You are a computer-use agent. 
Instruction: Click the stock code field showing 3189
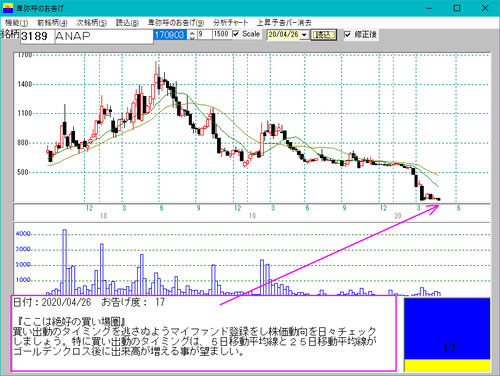pyautogui.click(x=37, y=36)
